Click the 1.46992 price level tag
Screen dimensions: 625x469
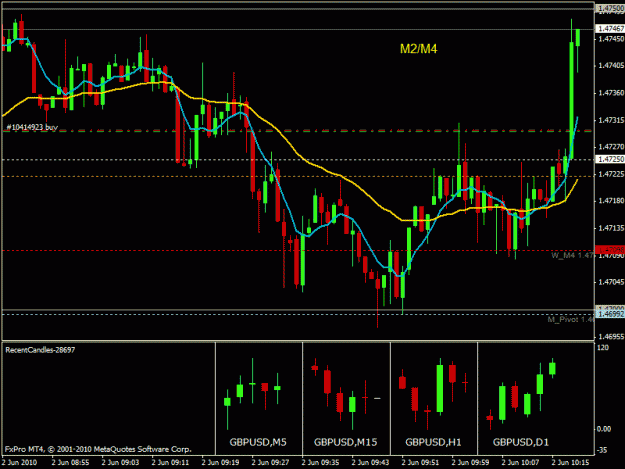coord(610,314)
